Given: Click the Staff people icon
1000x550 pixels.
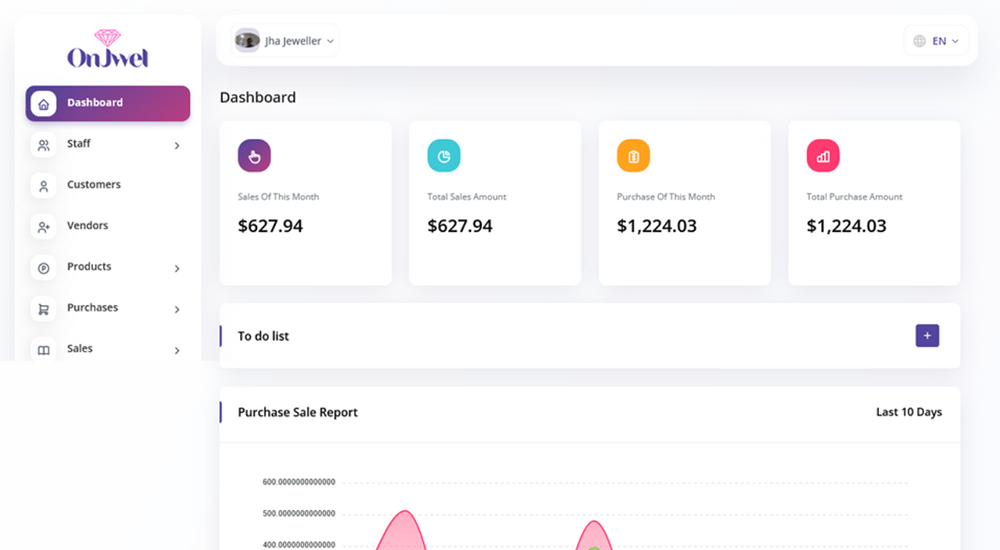Looking at the screenshot, I should [43, 145].
